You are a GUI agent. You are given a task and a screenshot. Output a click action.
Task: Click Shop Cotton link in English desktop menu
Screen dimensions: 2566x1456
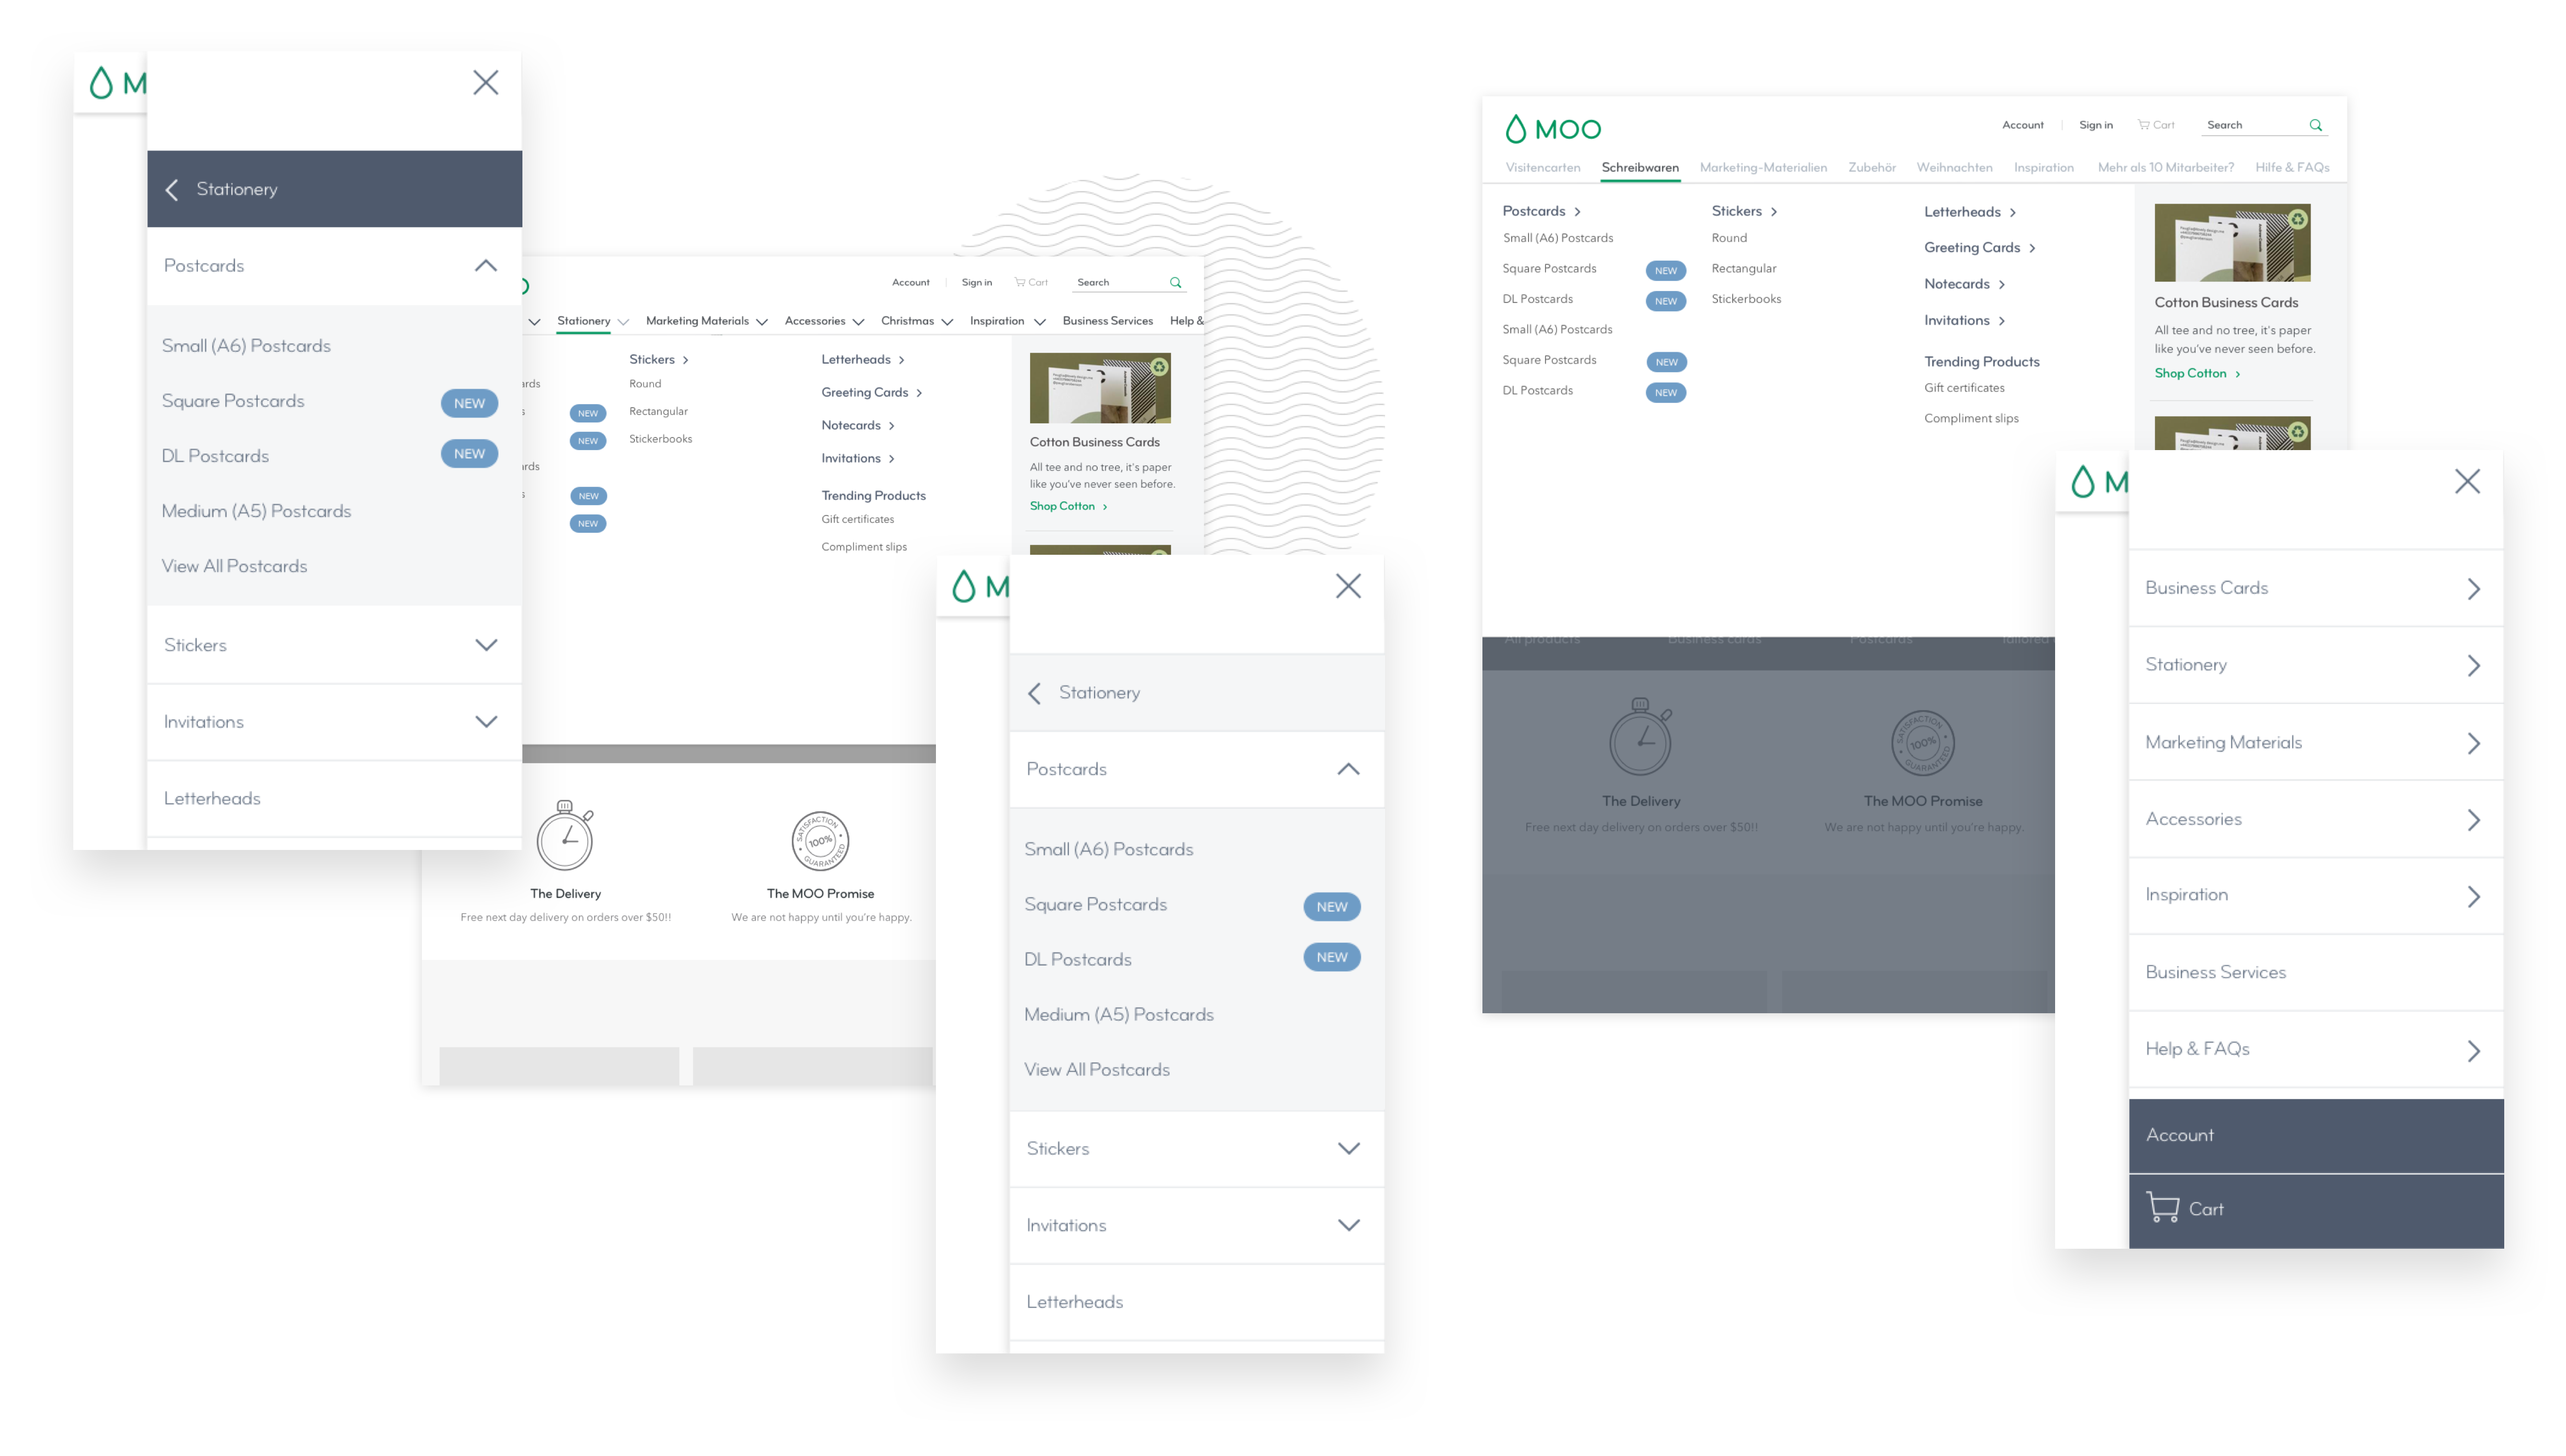(1068, 507)
